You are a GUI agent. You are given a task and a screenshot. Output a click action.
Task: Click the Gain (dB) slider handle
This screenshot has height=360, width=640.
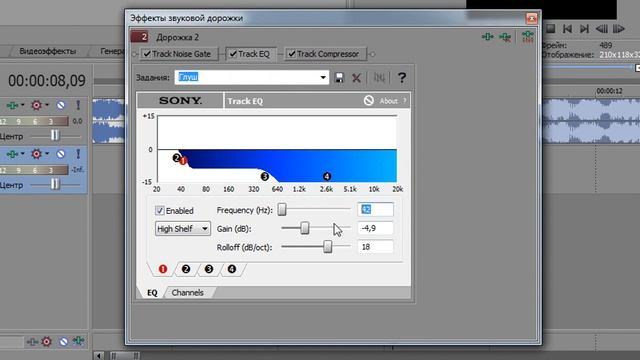304,228
